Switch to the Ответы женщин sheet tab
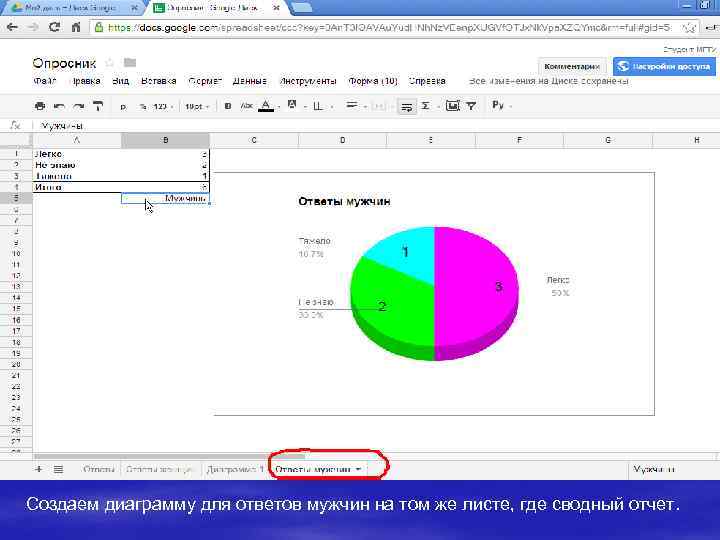720x540 pixels. [x=160, y=469]
